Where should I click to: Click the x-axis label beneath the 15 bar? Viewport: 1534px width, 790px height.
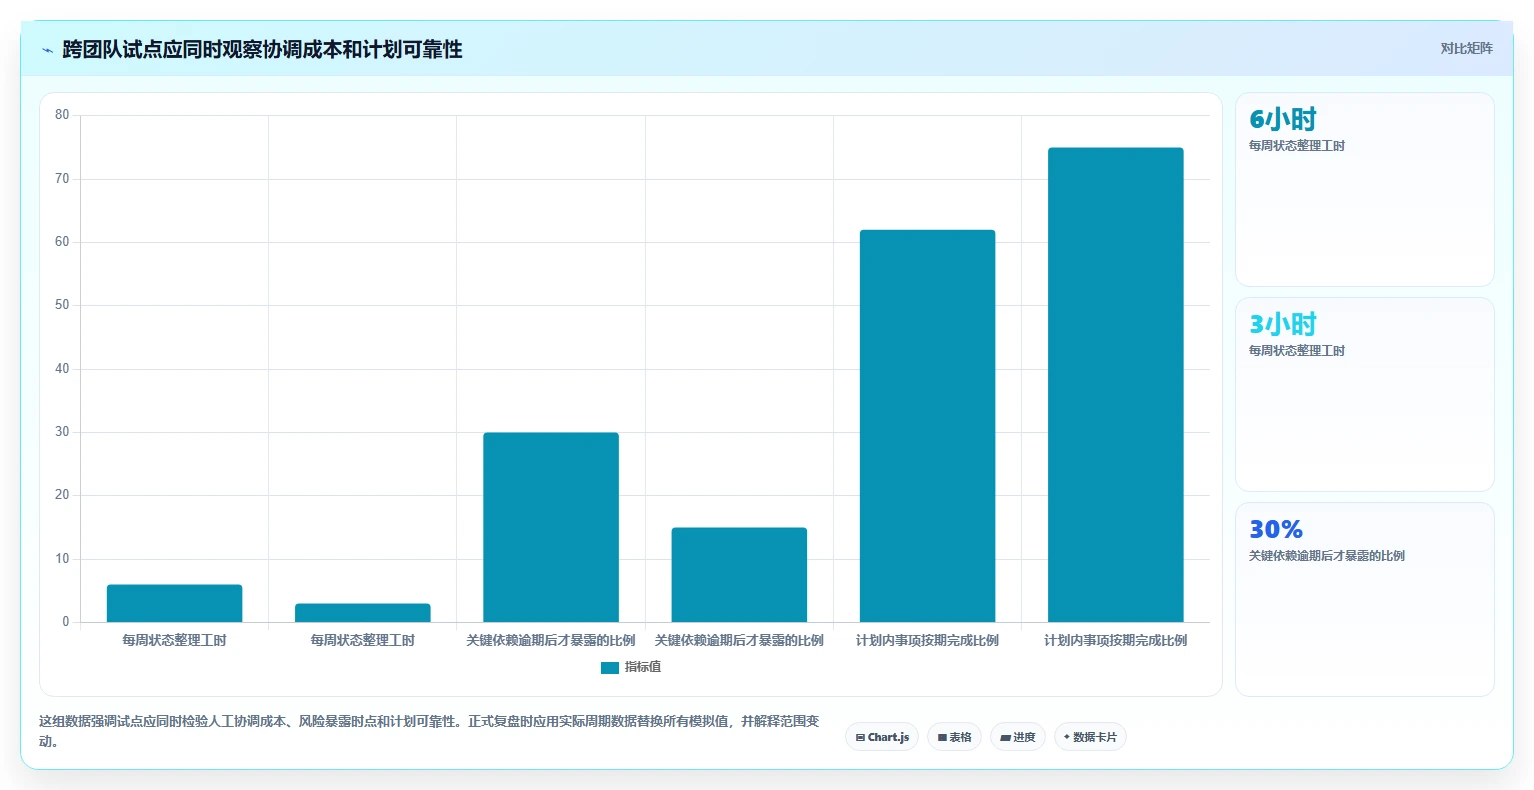tap(739, 640)
